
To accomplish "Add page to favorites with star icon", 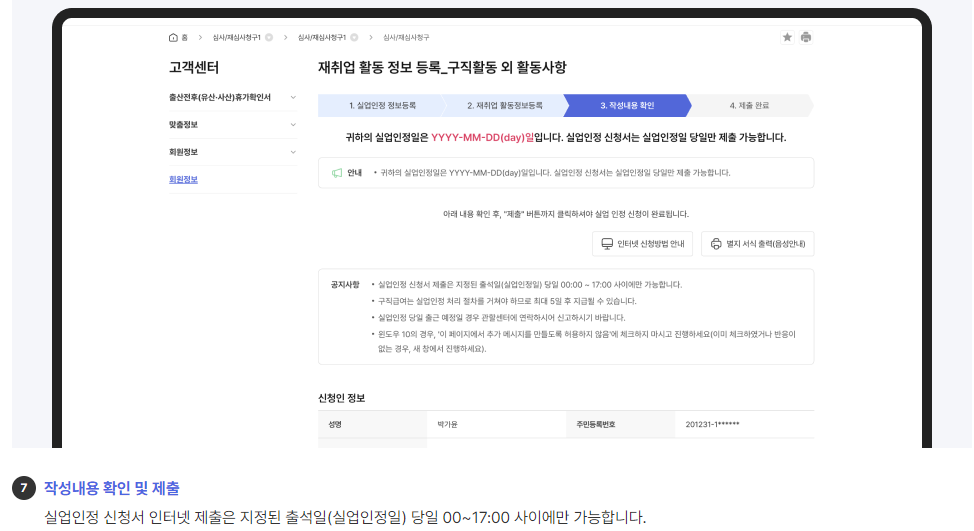I will pos(787,37).
